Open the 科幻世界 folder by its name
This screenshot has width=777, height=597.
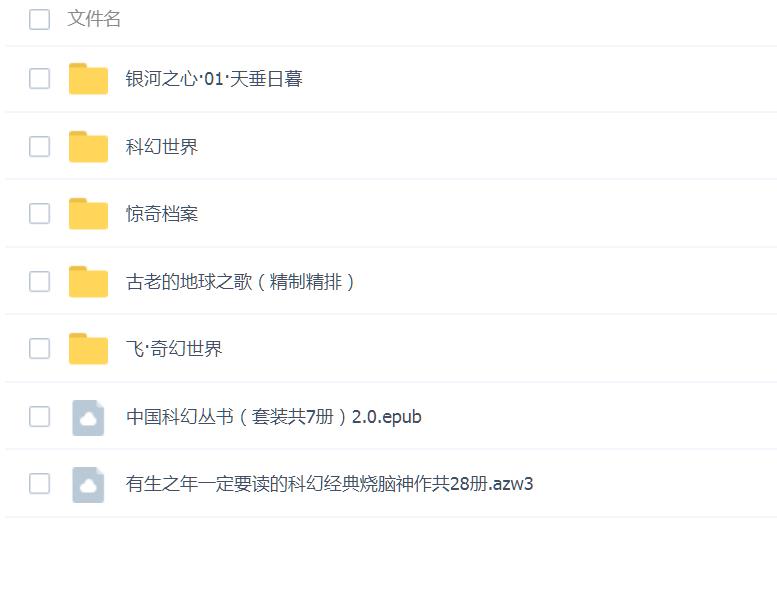click(x=162, y=147)
